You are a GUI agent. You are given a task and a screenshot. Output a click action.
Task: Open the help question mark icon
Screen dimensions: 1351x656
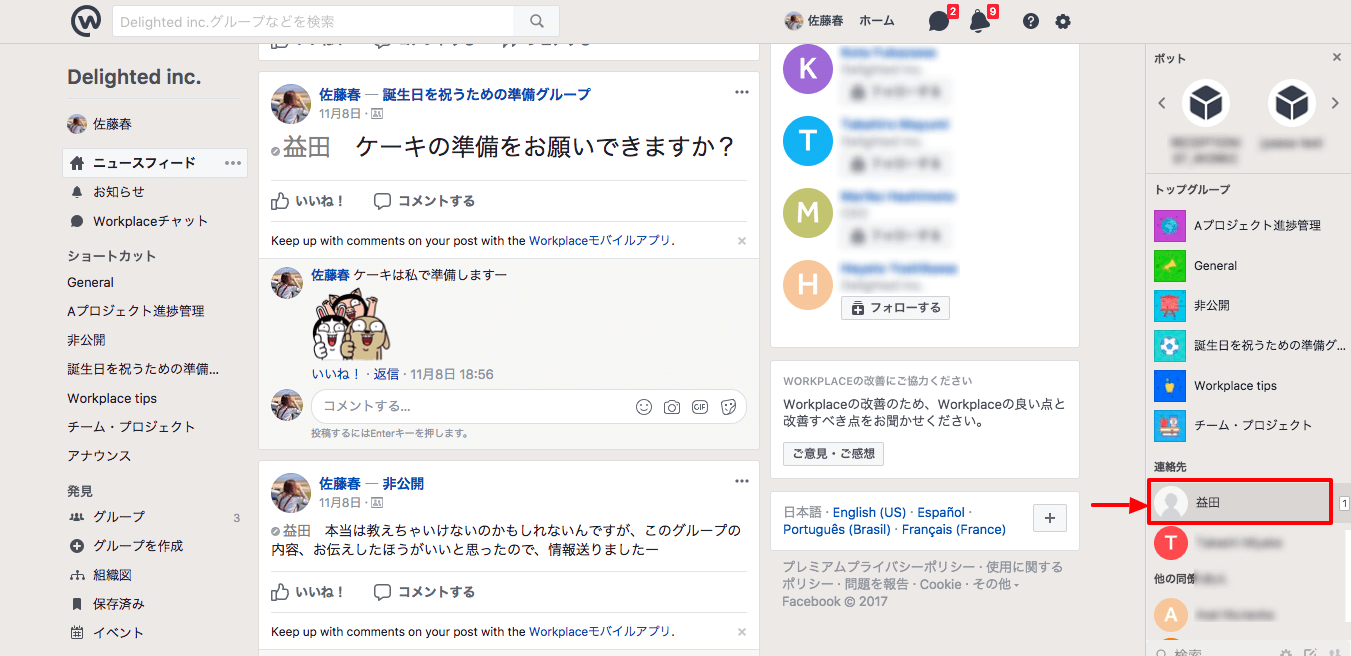click(1030, 20)
